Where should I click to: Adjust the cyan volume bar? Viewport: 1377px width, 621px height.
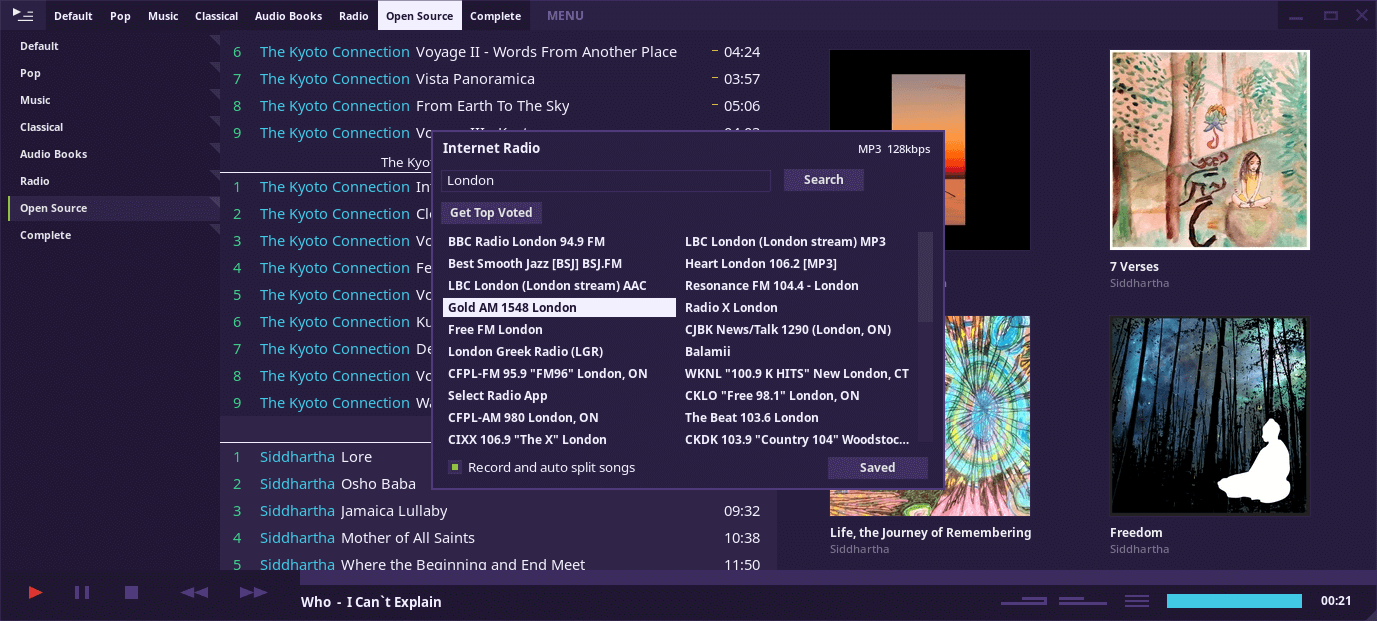click(1234, 601)
